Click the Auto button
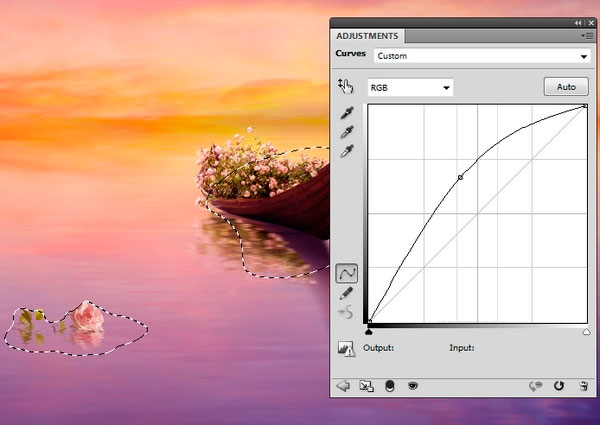The height and width of the screenshot is (425, 600). [x=566, y=87]
